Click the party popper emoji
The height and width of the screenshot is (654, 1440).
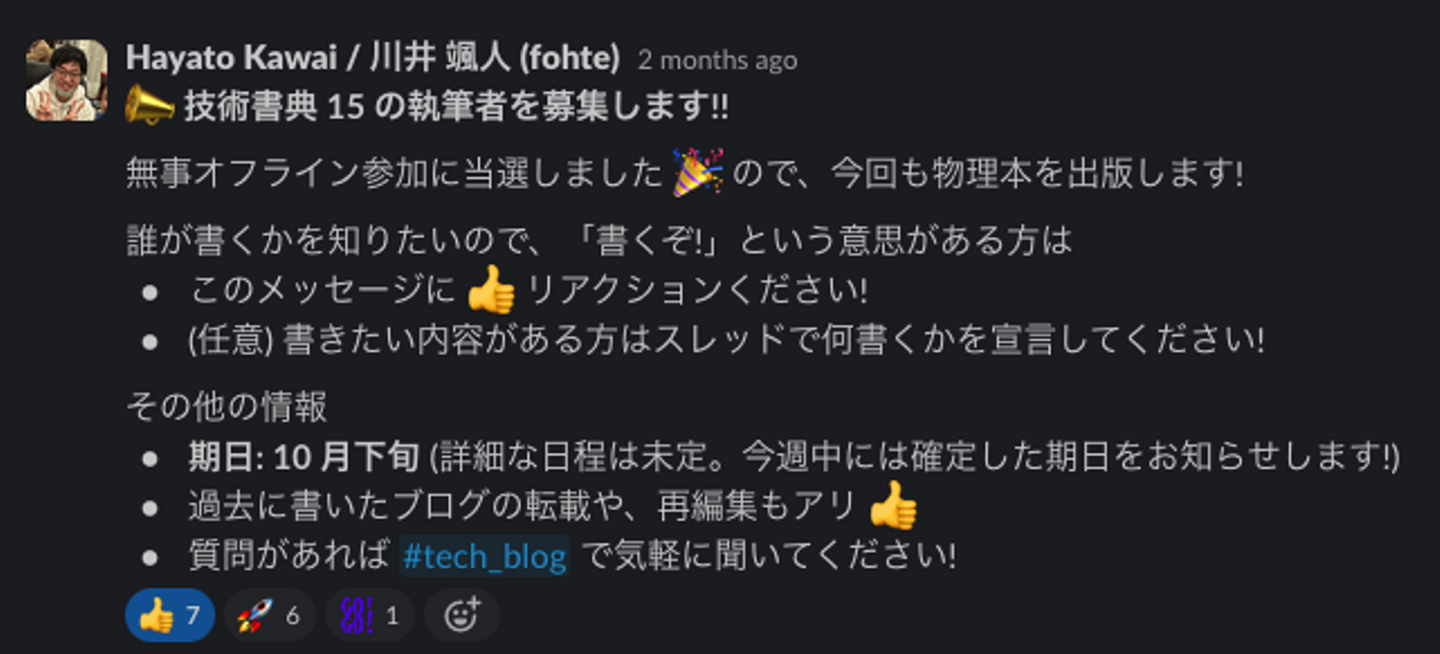click(697, 172)
